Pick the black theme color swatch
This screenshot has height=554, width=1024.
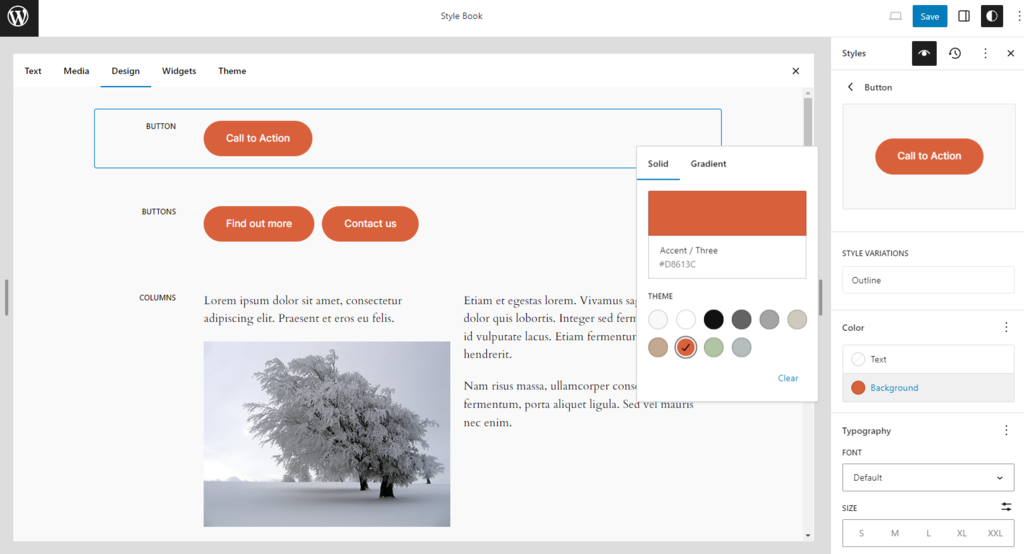pos(713,319)
